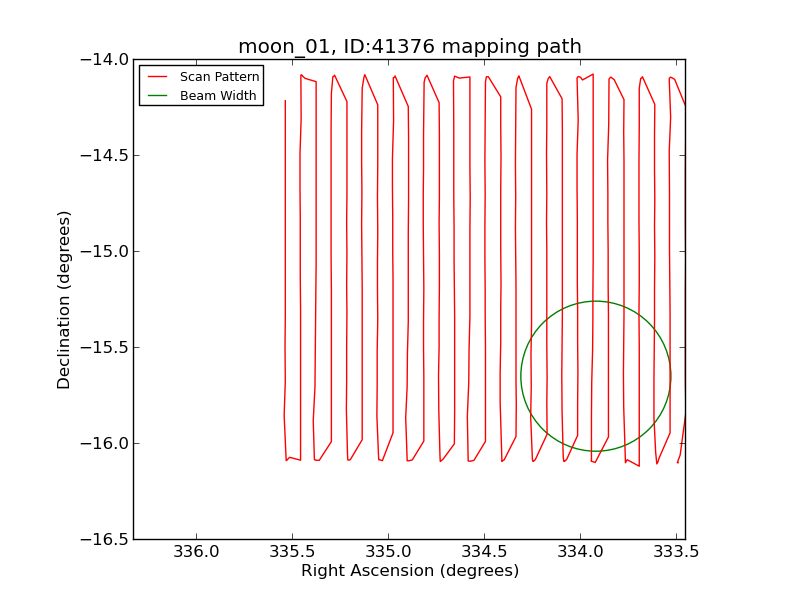Select the 'Scan Pattern' legend label
The height and width of the screenshot is (600, 800).
tap(219, 77)
